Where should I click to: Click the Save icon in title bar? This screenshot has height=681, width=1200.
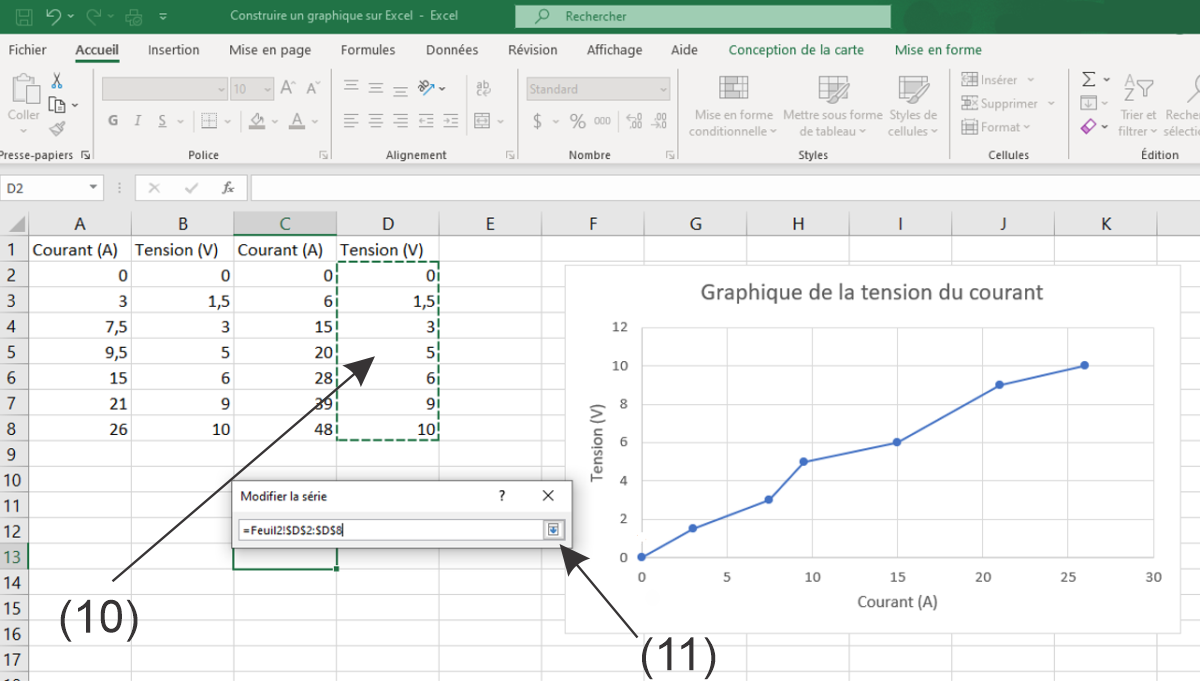click(23, 16)
